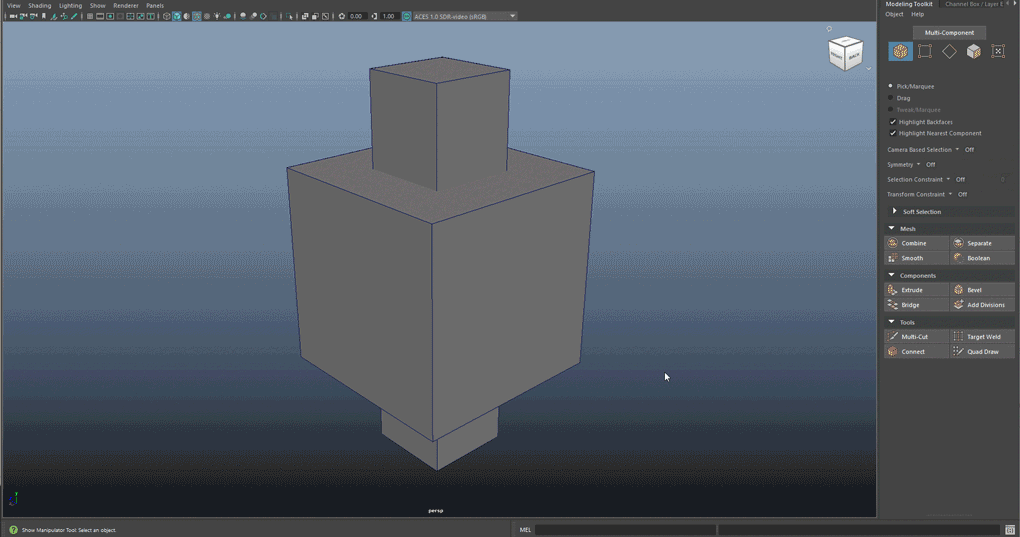This screenshot has width=1020, height=537.
Task: Click the Extrude tool icon
Action: [892, 290]
